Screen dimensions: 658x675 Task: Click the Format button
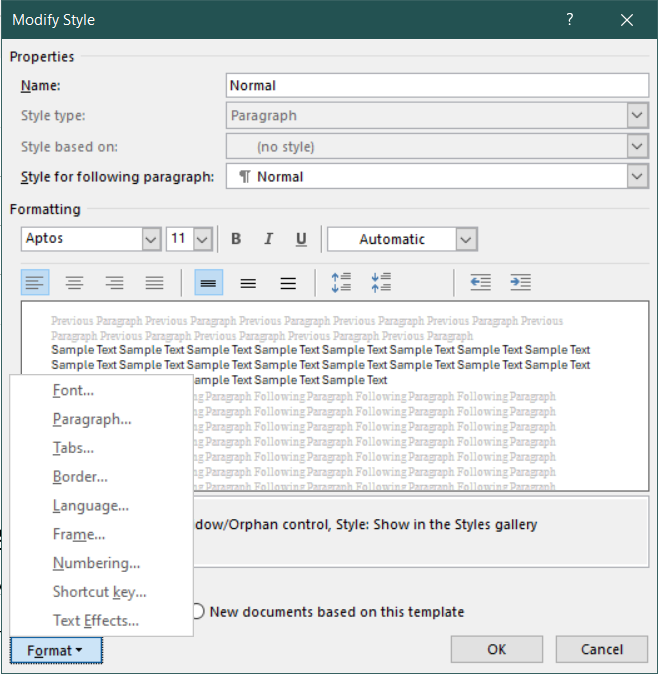tap(56, 650)
